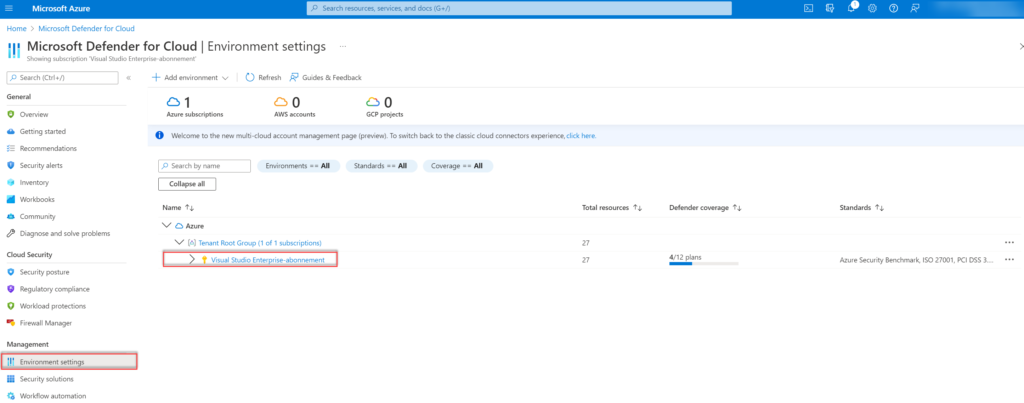Open Directories and subscriptions filter icon
Image resolution: width=1024 pixels, height=403 pixels.
[829, 8]
